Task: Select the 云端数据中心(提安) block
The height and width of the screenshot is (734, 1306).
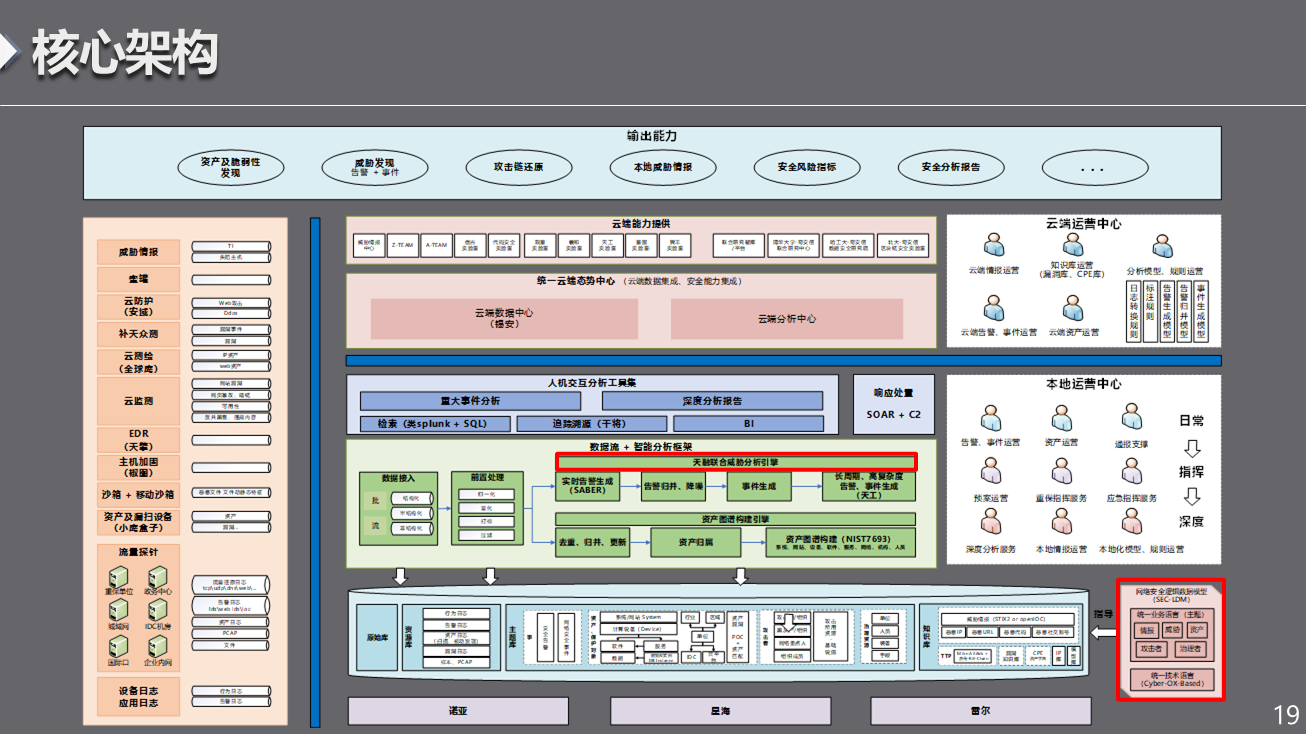Action: (504, 318)
